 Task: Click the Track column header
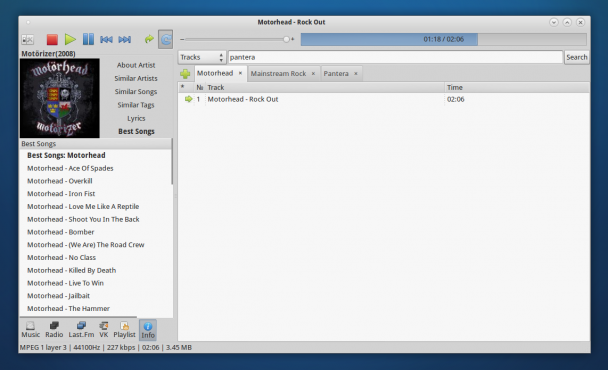(325, 88)
